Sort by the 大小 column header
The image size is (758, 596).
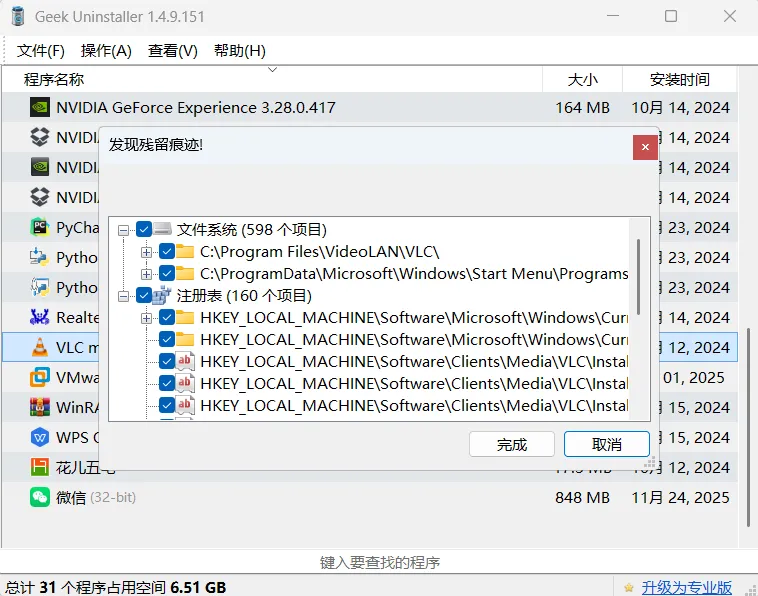583,79
